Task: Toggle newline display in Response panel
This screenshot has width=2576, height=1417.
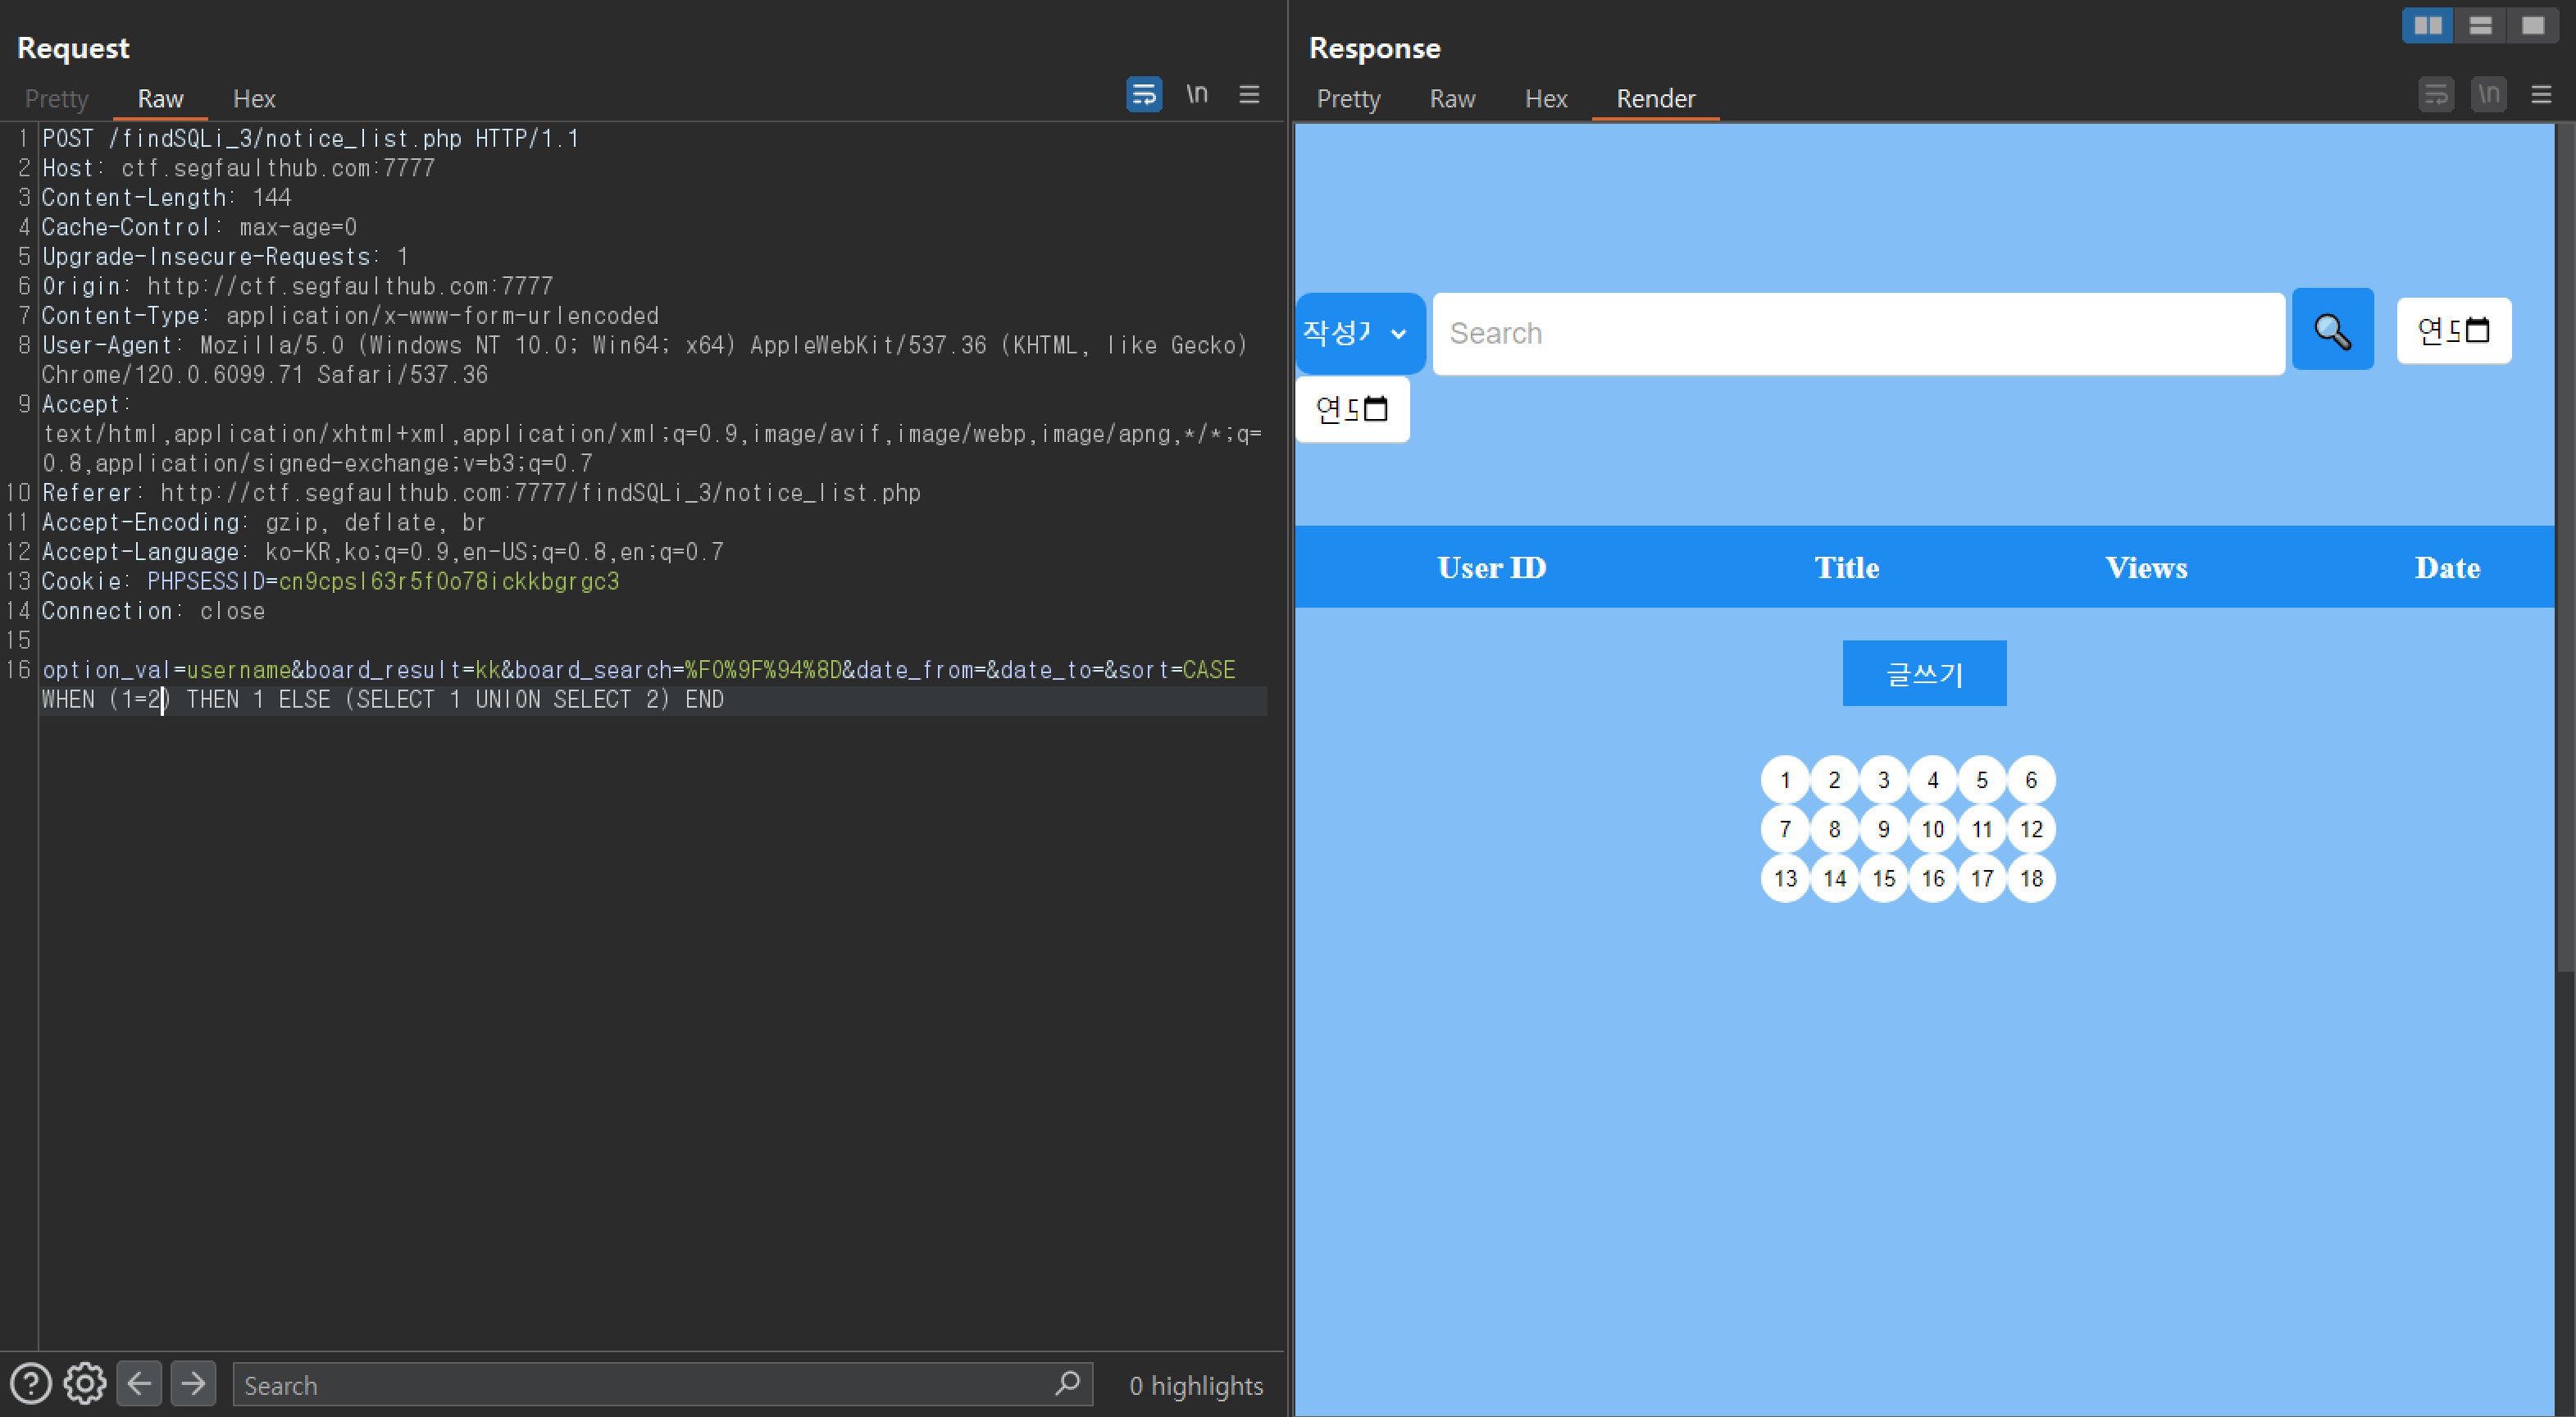Action: point(2488,95)
